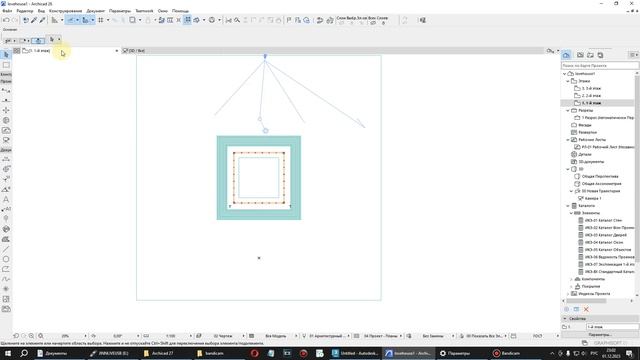Screen dimensions: 640x360
Task: Toggle the highlighted selection method button in Info Box
Action: pos(38,40)
